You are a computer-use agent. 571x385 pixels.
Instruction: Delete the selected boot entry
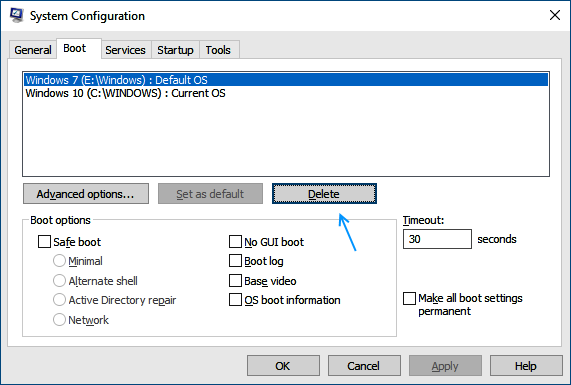point(324,194)
